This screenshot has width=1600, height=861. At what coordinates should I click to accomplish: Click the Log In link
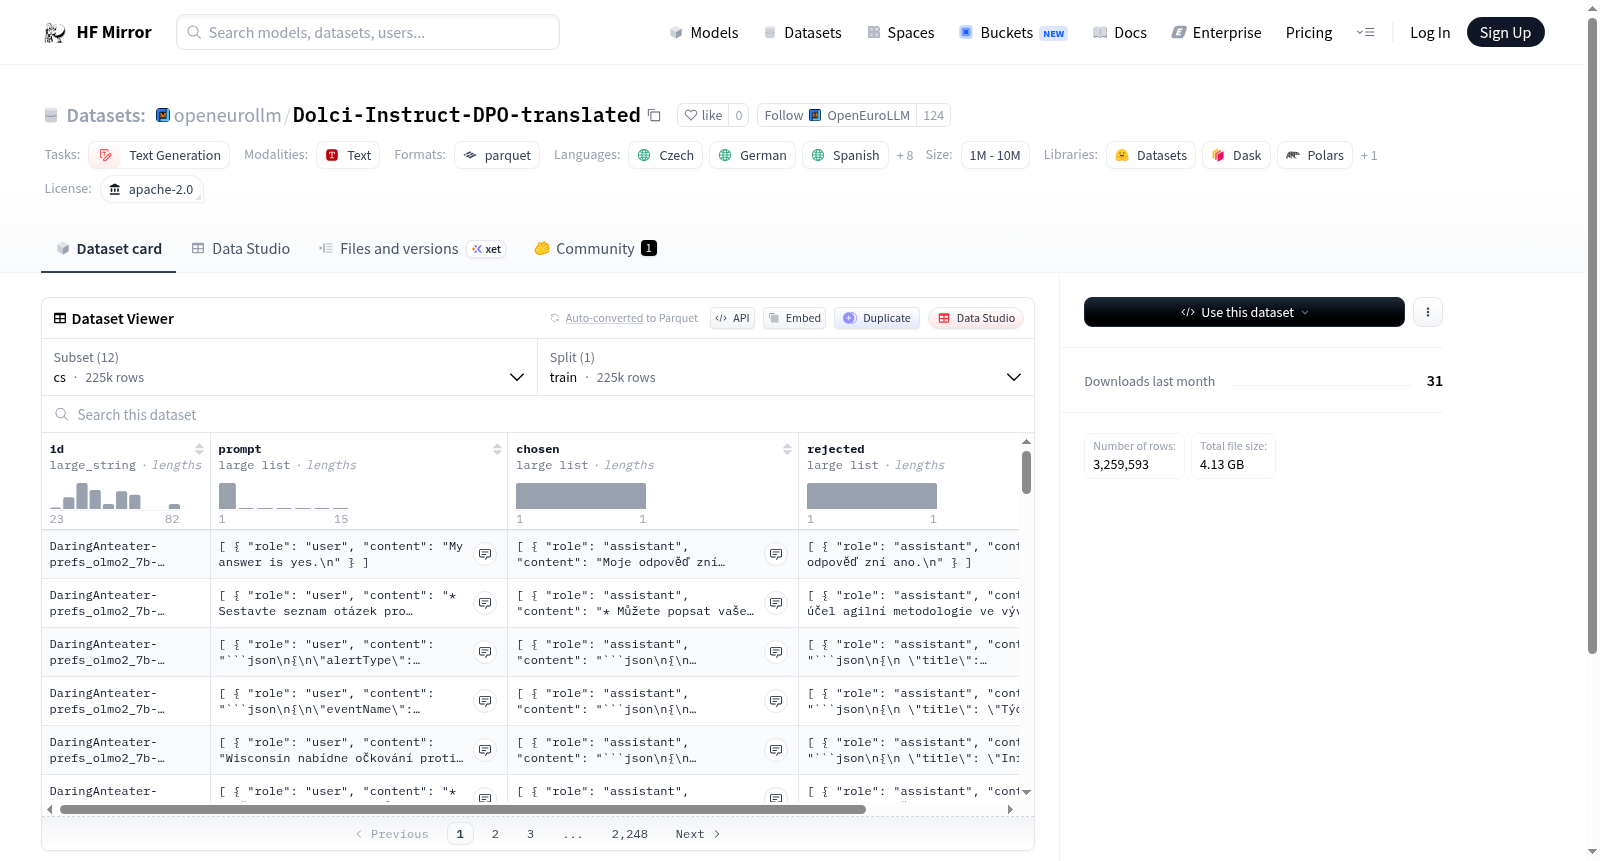pos(1430,33)
